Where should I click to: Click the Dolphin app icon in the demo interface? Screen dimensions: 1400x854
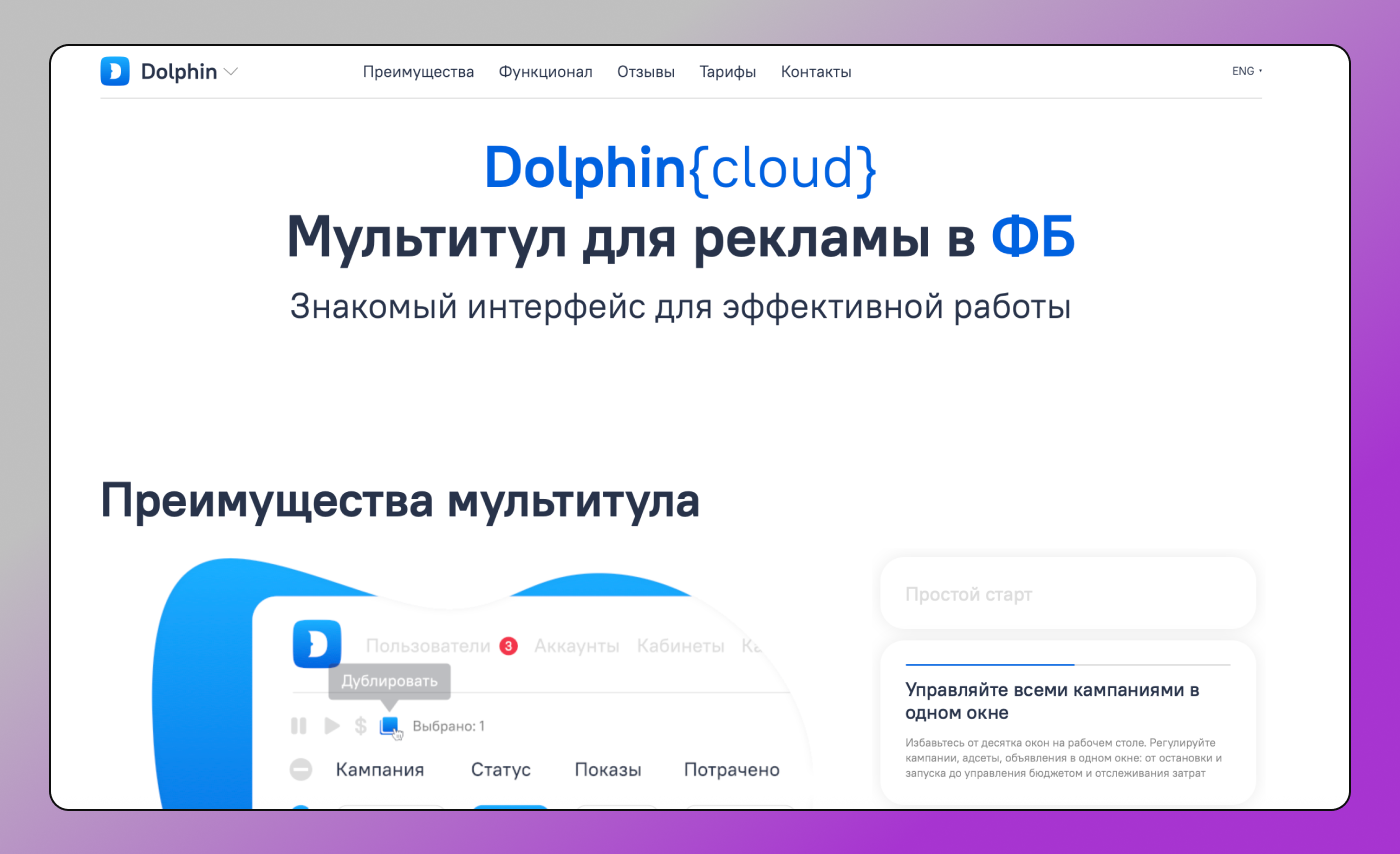(316, 644)
